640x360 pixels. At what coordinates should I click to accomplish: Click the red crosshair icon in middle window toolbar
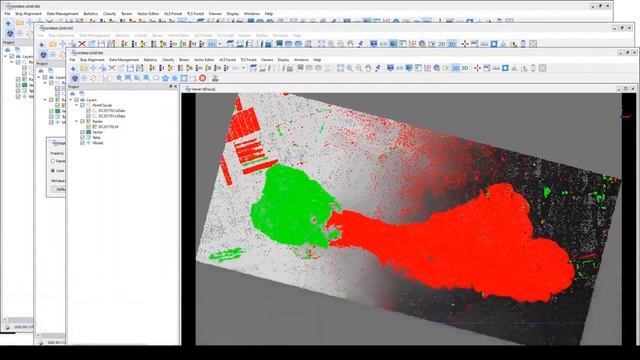point(464,44)
